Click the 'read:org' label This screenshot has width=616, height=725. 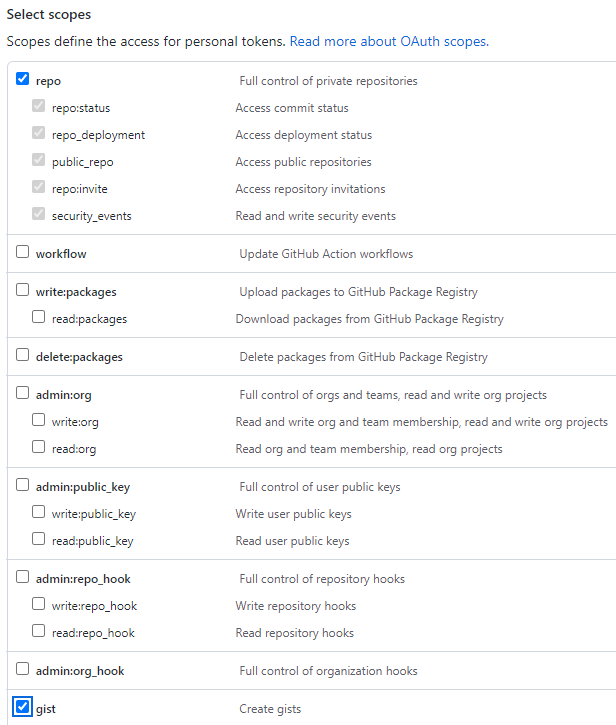pyautogui.click(x=74, y=449)
